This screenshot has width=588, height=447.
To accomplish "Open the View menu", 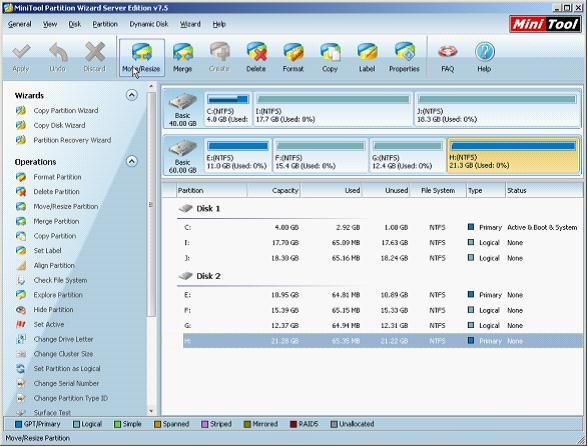I will pos(50,24).
